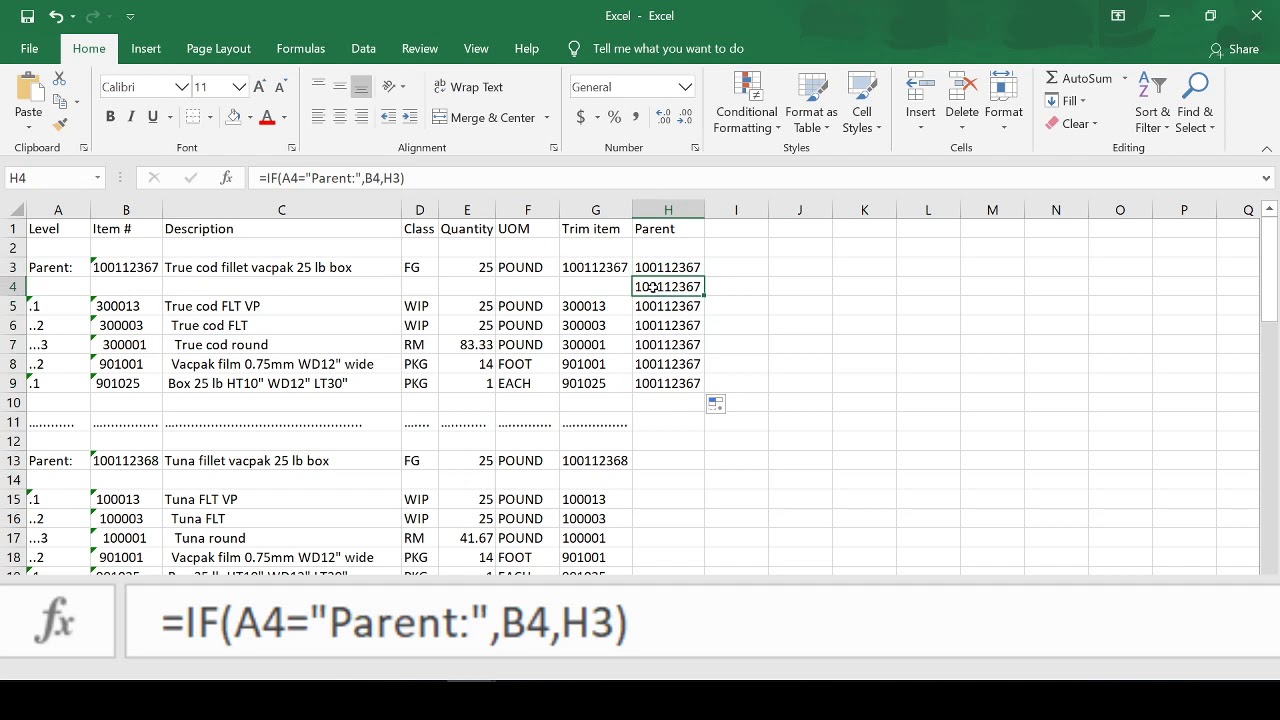Toggle bottom vertical alignment
The width and height of the screenshot is (1280, 720).
[x=362, y=87]
